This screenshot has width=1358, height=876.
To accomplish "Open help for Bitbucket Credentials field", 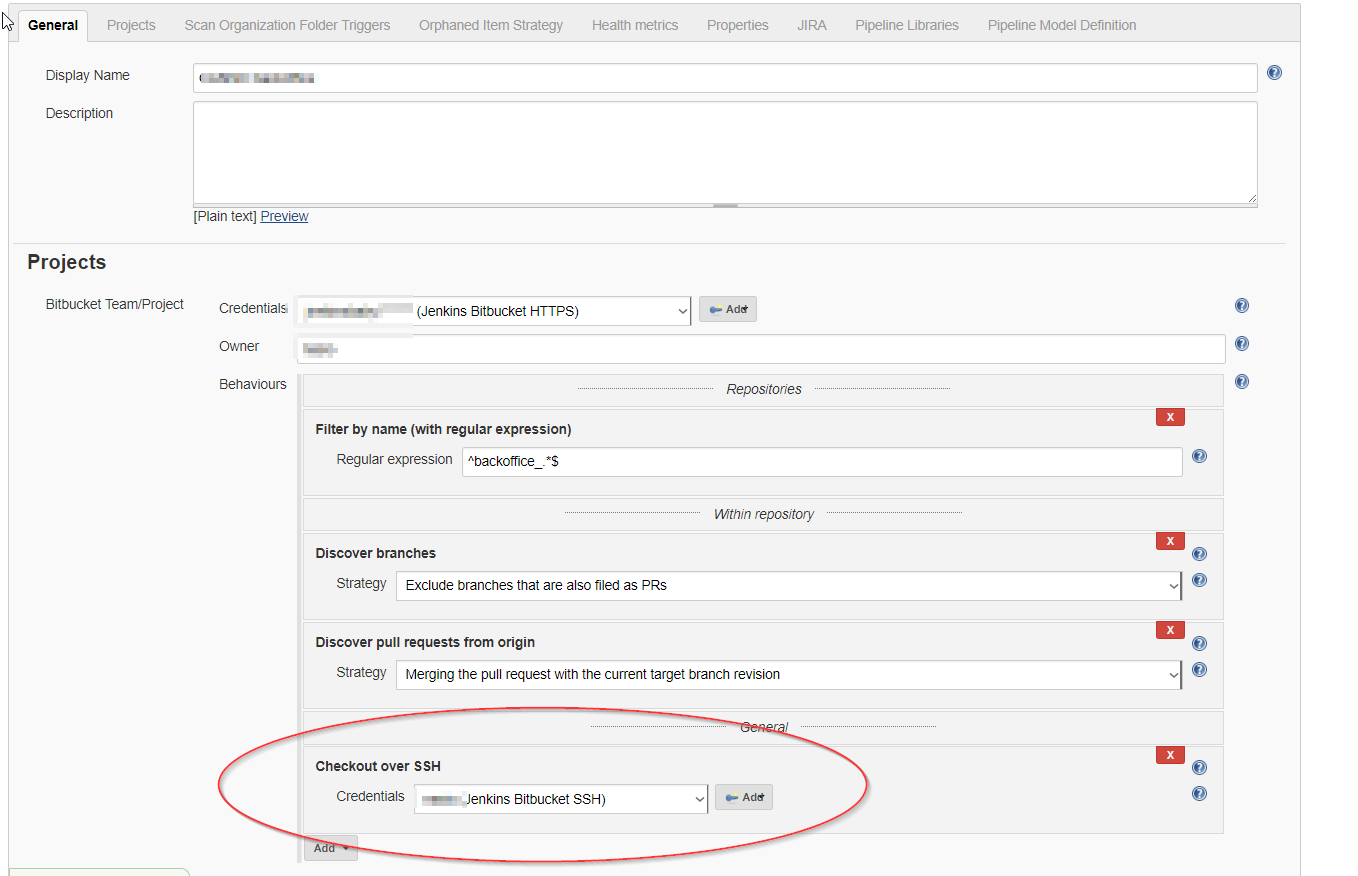I will click(x=1241, y=306).
